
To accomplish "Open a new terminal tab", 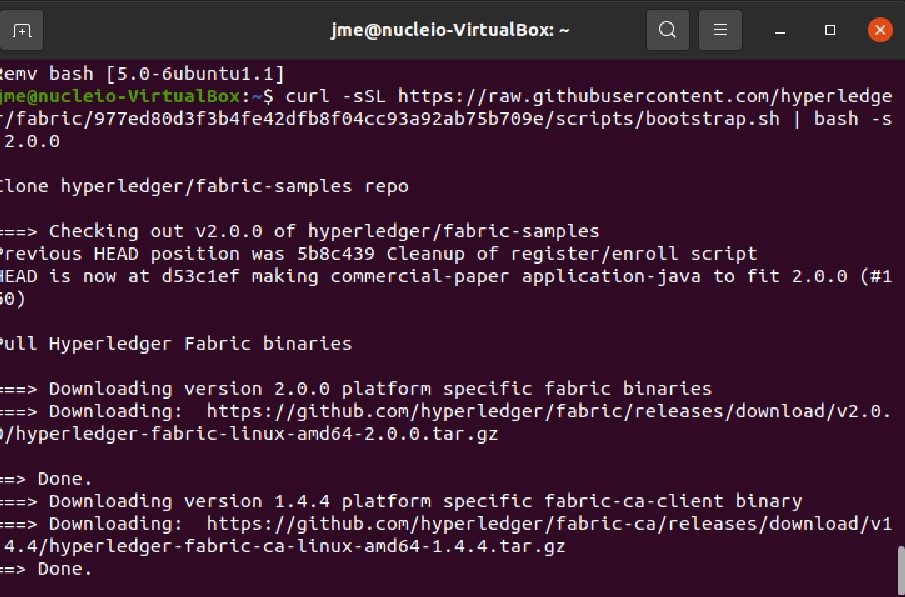I will coord(21,30).
